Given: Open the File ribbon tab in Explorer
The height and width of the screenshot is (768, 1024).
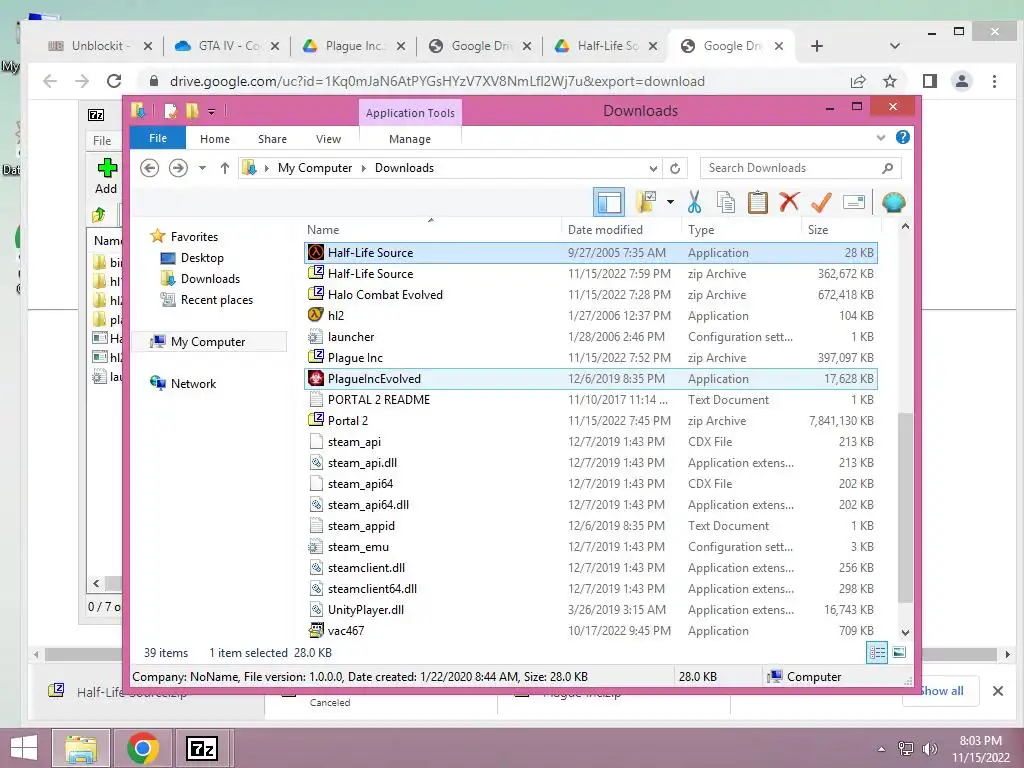Looking at the screenshot, I should coord(158,138).
